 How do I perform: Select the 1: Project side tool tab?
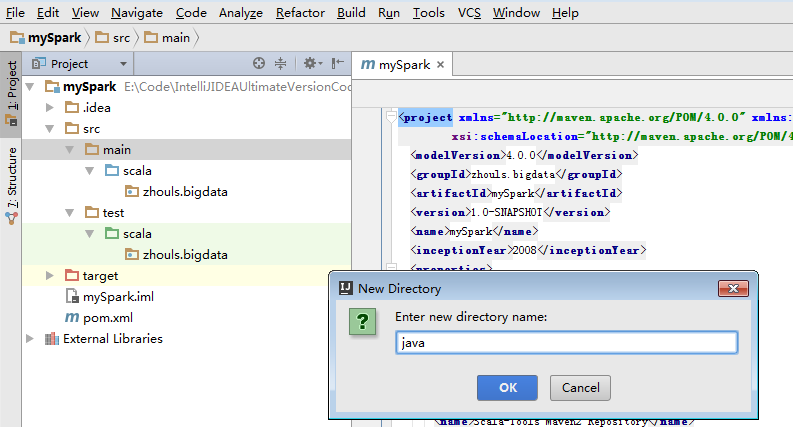pyautogui.click(x=11, y=93)
